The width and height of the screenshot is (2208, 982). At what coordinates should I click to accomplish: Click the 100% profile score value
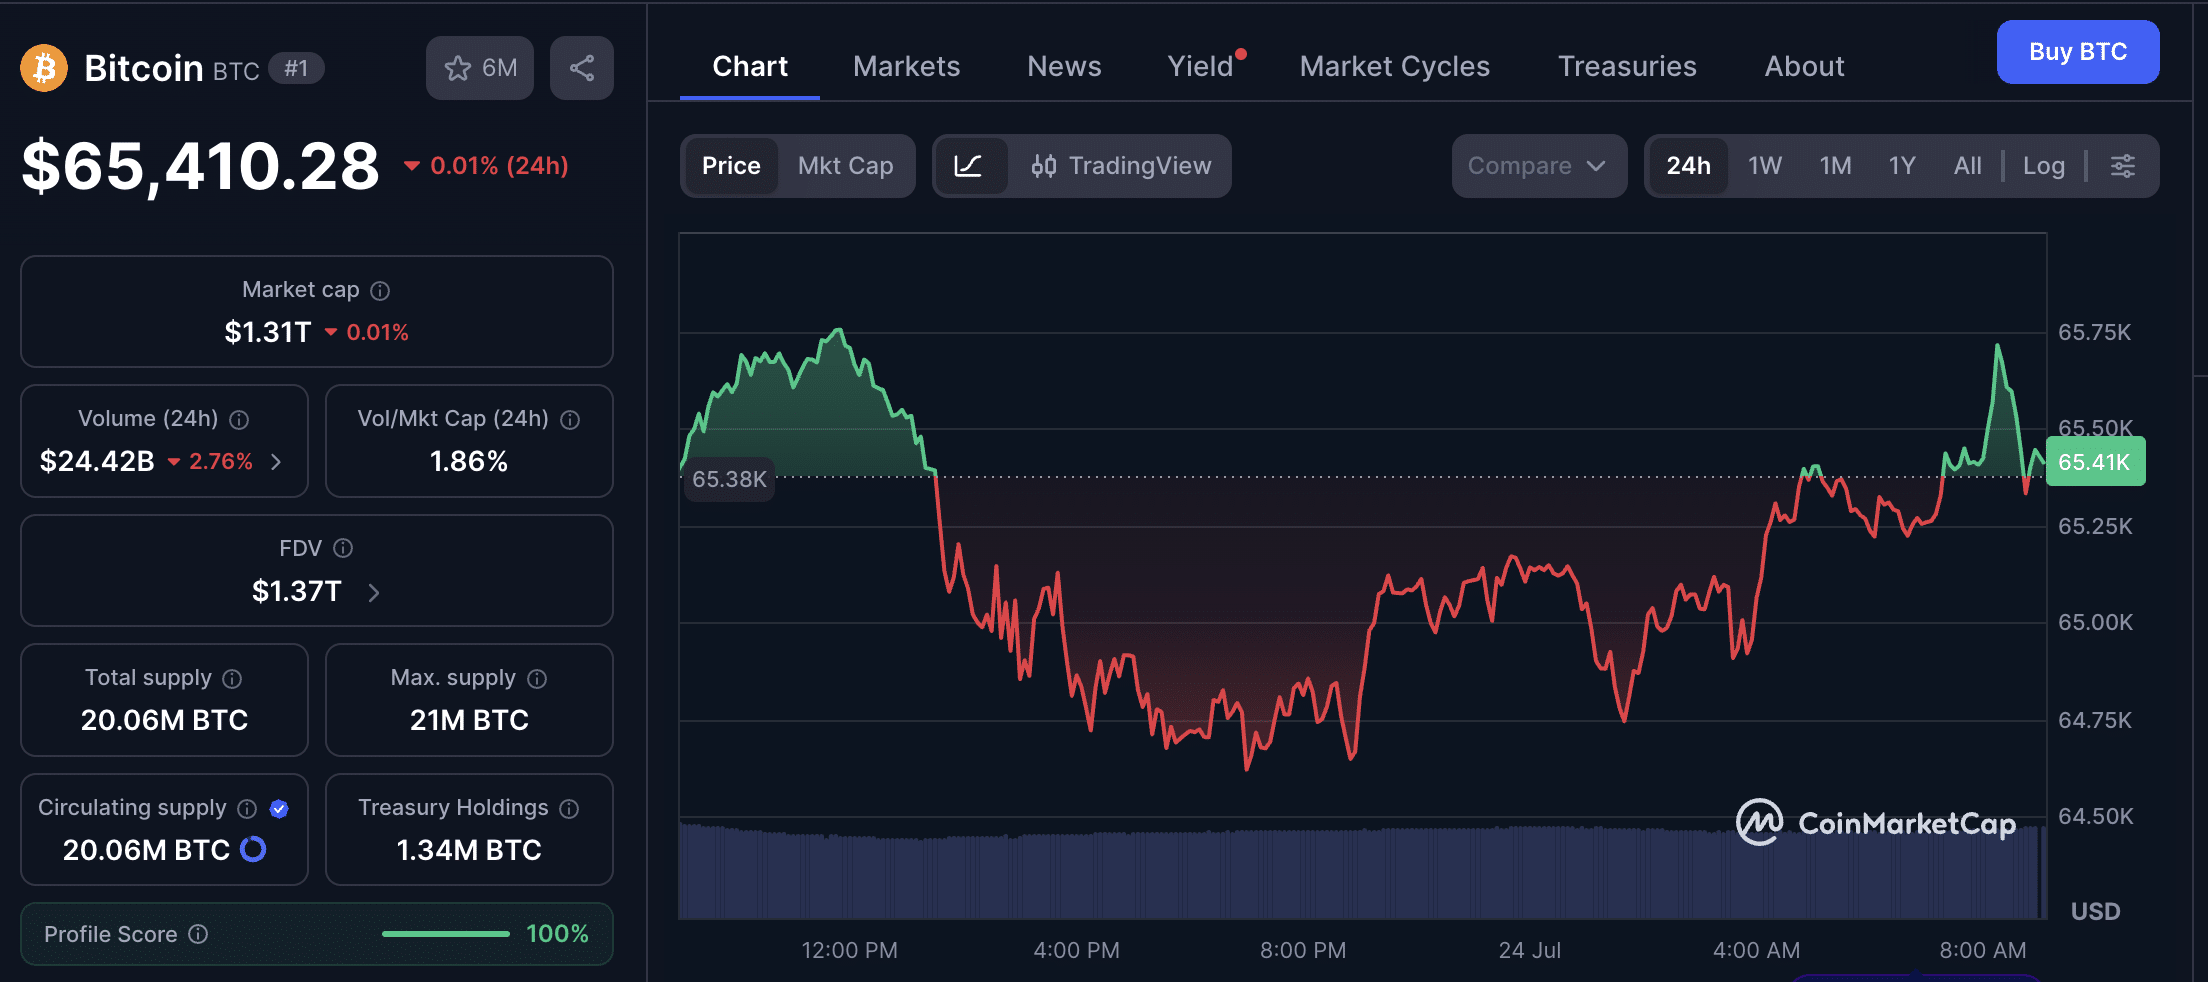pos(557,934)
